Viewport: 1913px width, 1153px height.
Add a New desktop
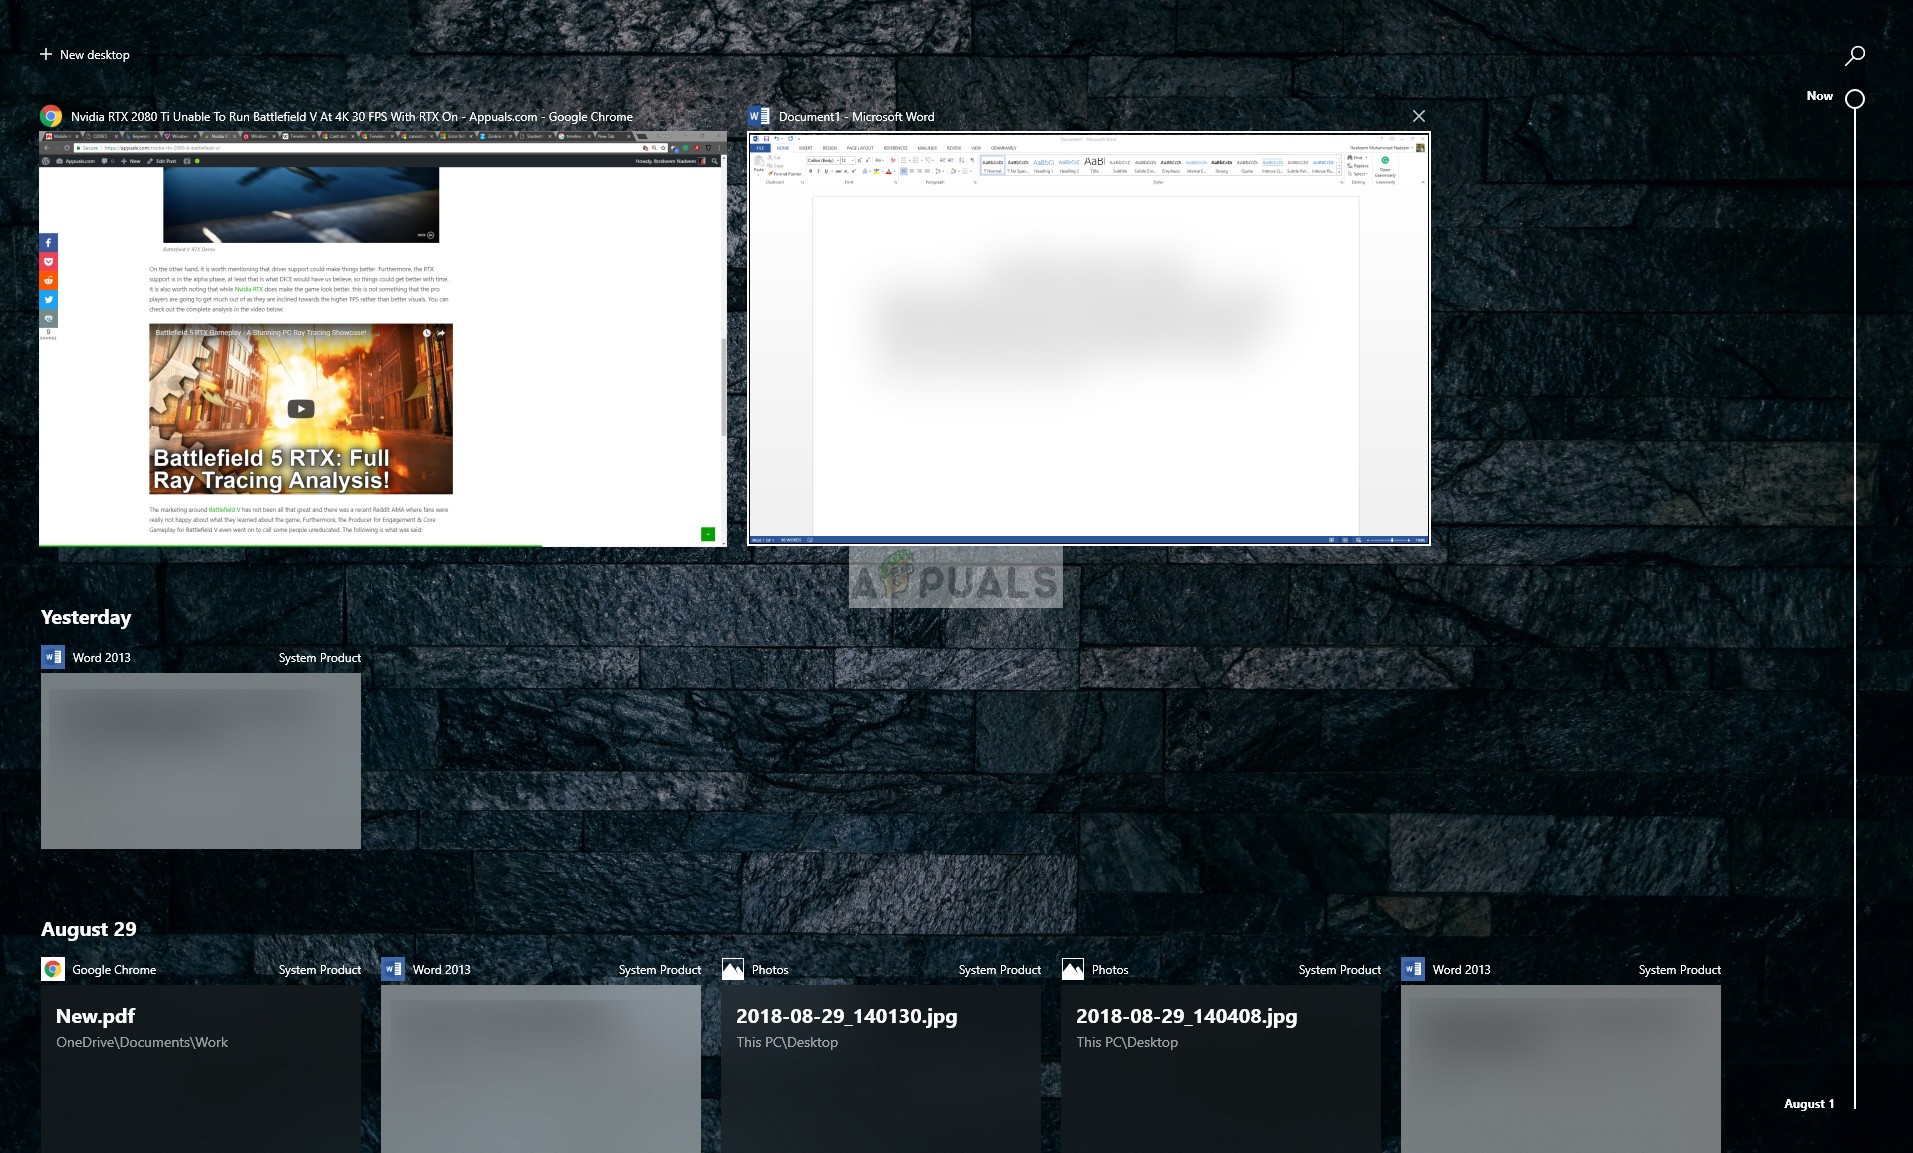85,55
